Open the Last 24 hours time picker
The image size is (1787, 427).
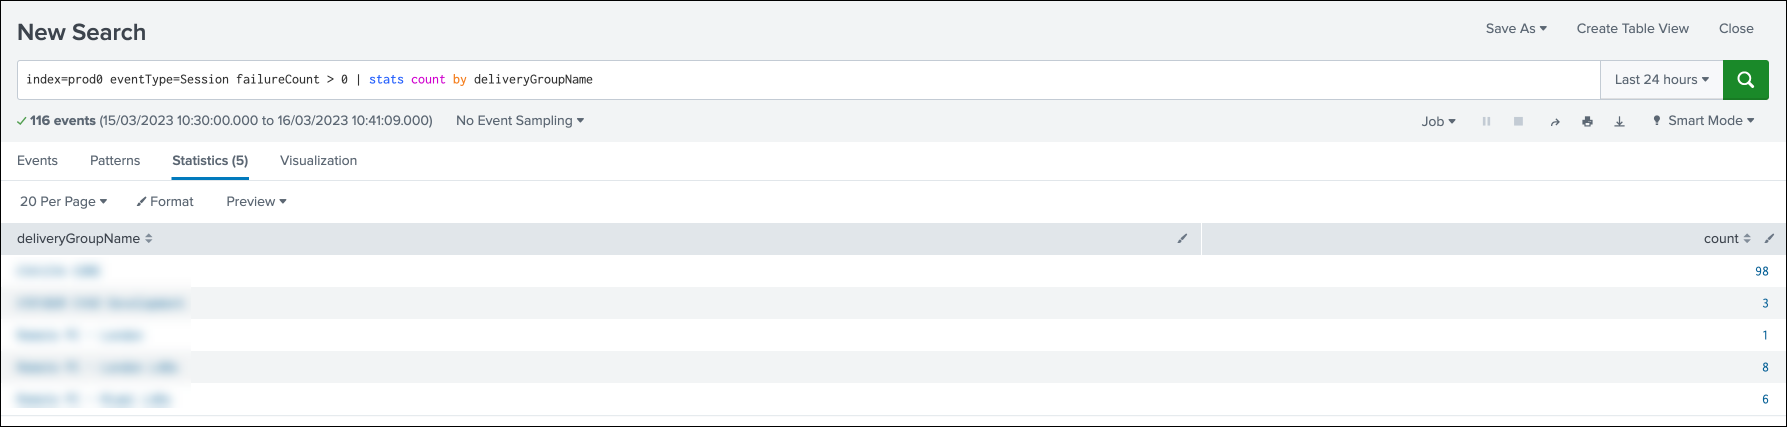1661,80
